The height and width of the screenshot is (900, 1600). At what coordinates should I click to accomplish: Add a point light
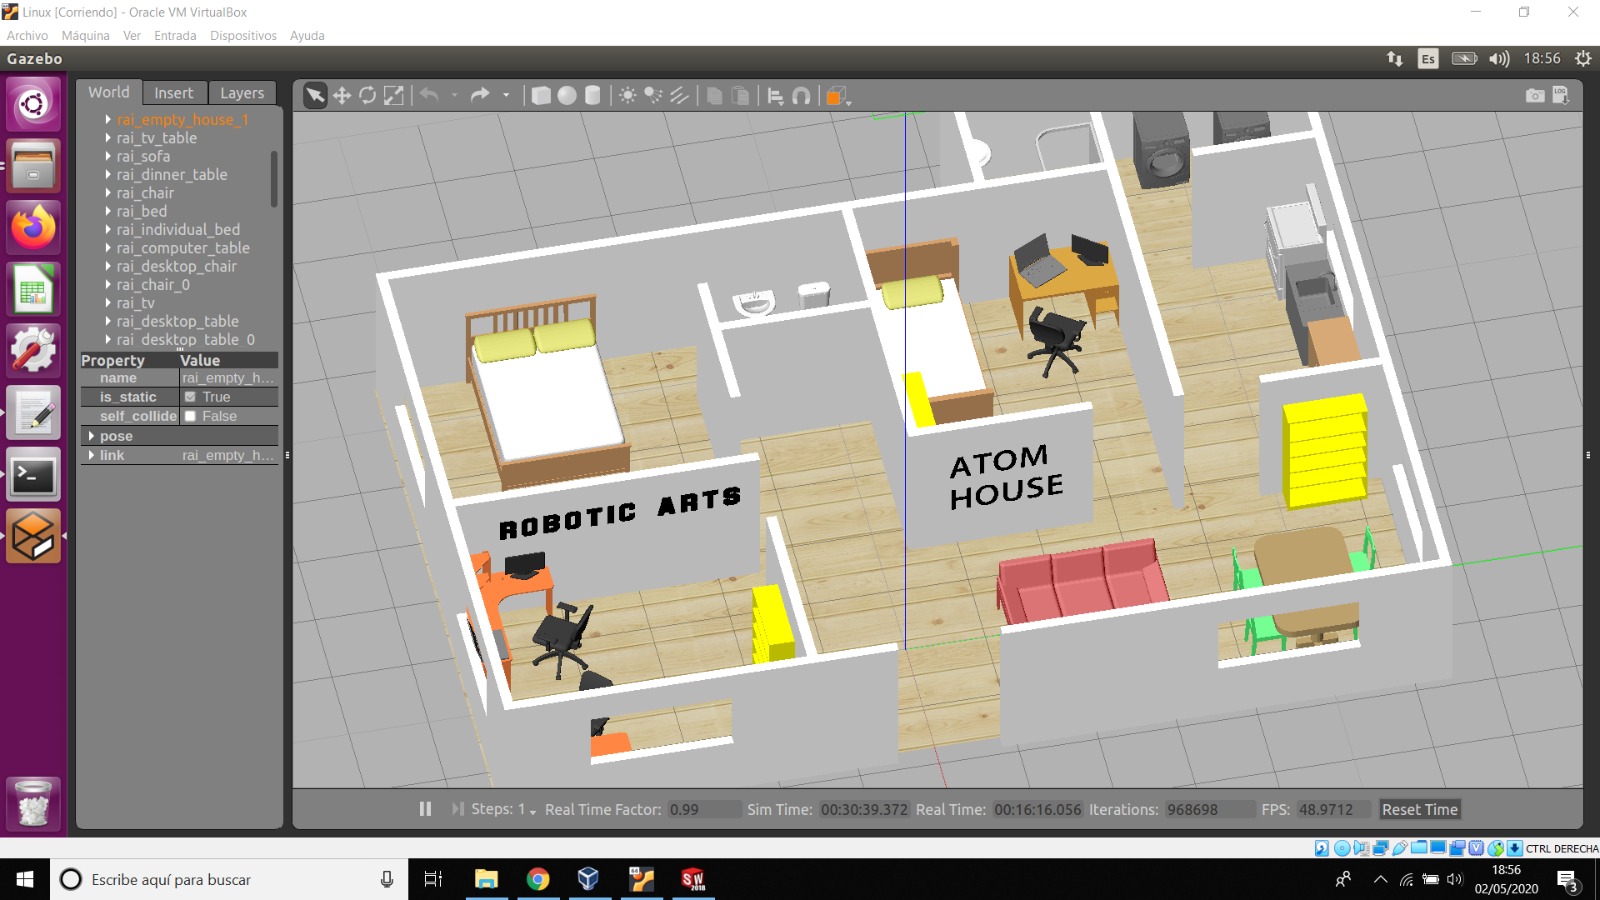point(627,96)
